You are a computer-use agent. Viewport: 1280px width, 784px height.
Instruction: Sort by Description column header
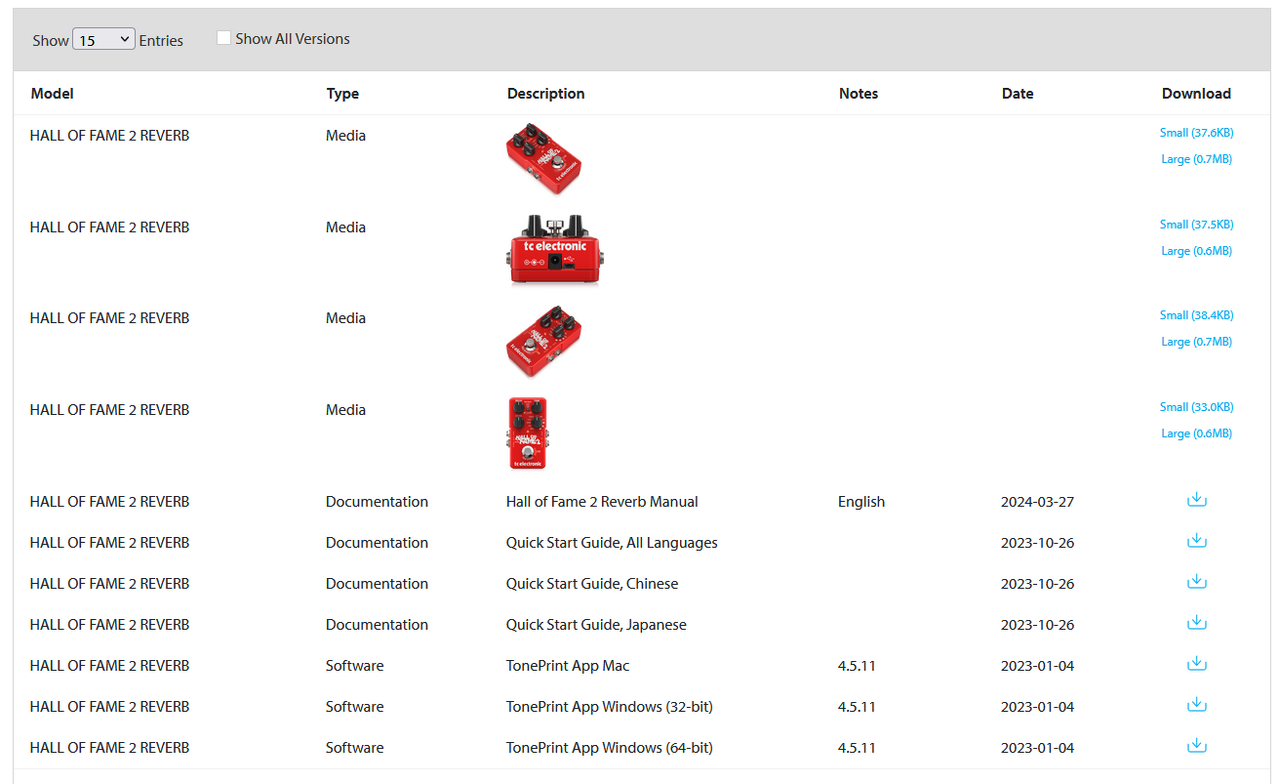546,94
